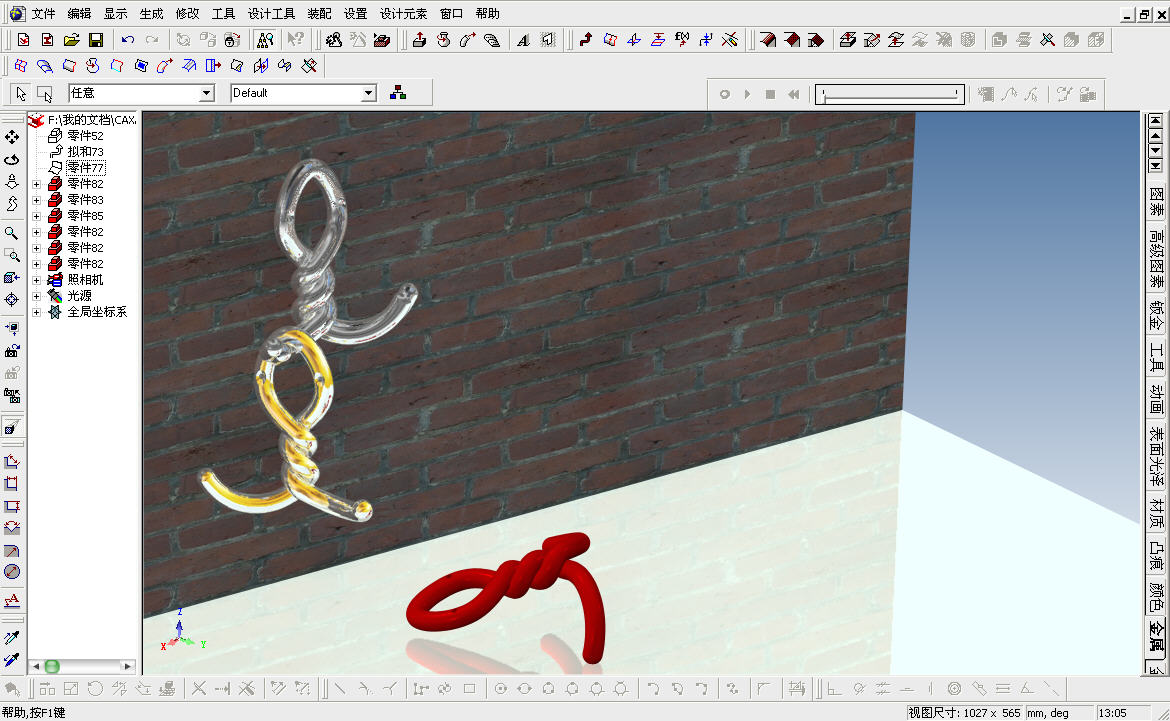This screenshot has height=721, width=1170.
Task: Select 零件83 in the design tree
Action: (x=85, y=200)
